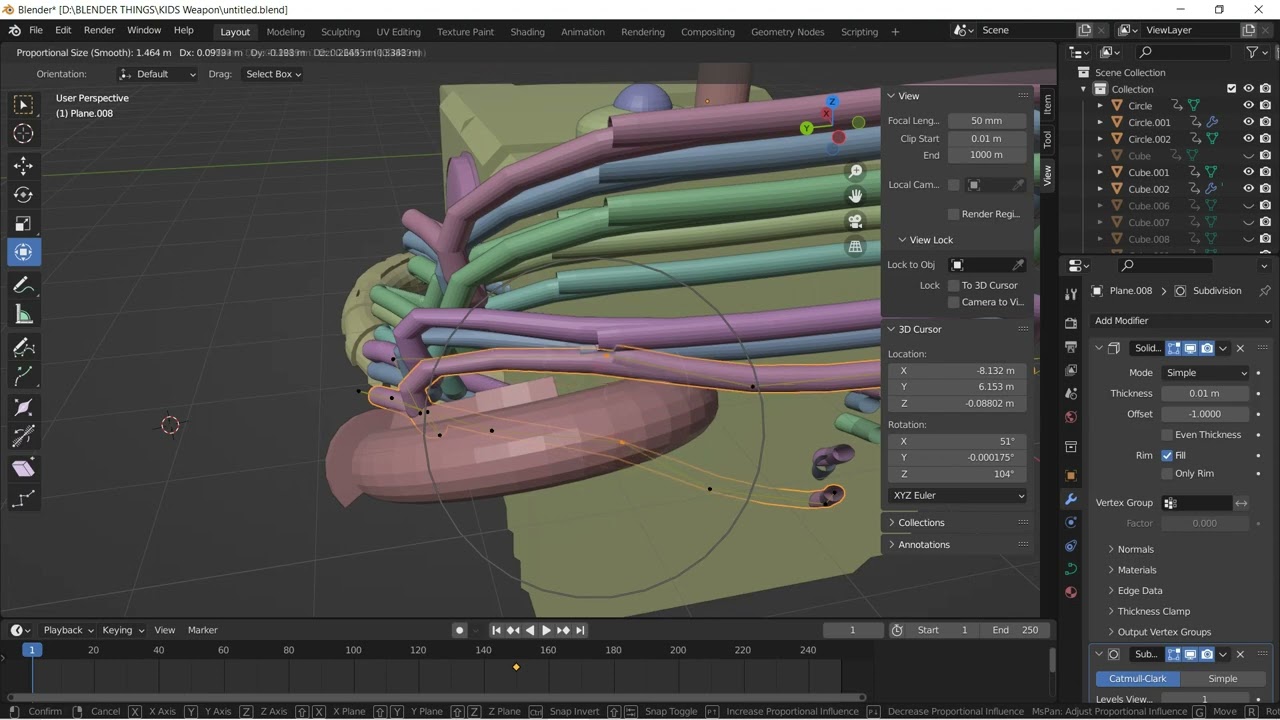Open the Drag Select Box dropdown

[x=273, y=74]
